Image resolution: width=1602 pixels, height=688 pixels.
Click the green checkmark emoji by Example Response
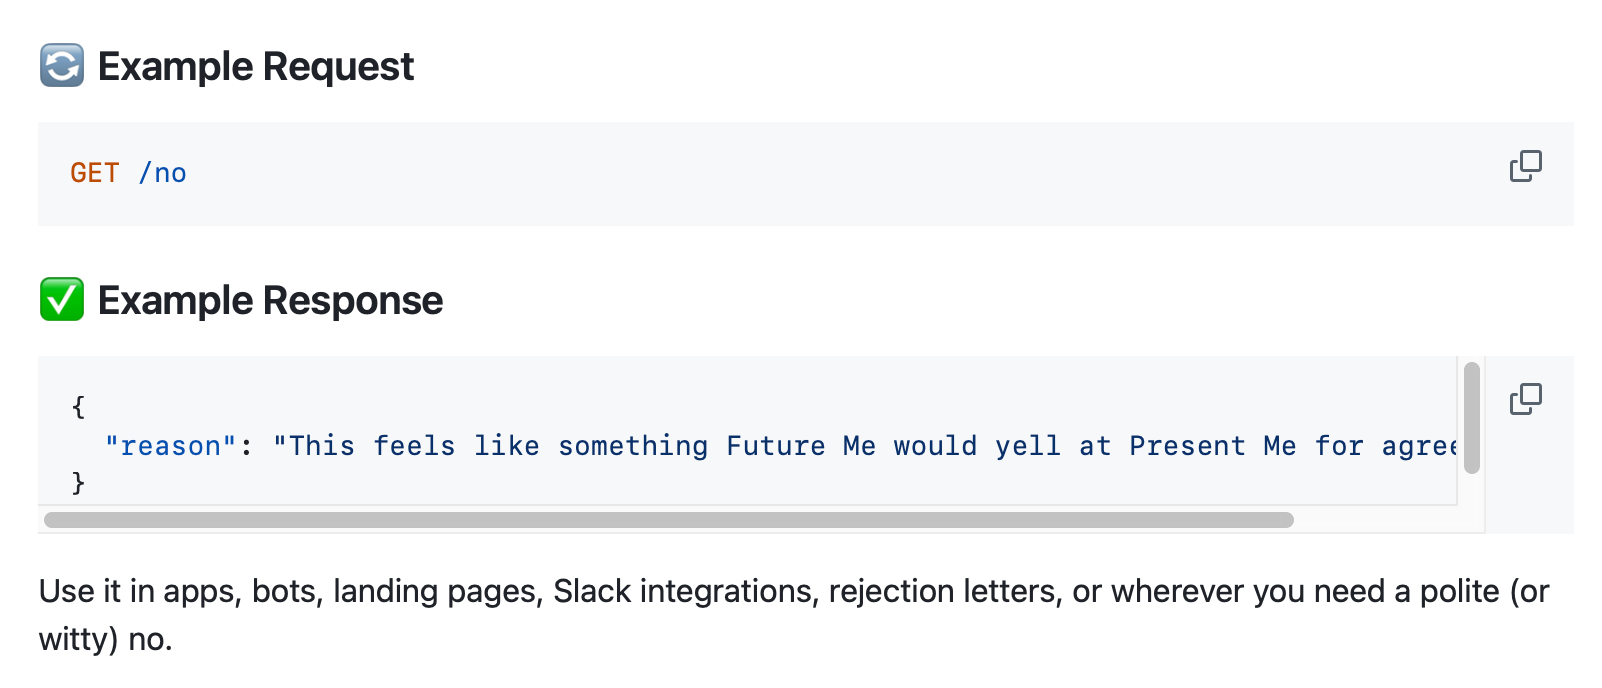(x=62, y=300)
